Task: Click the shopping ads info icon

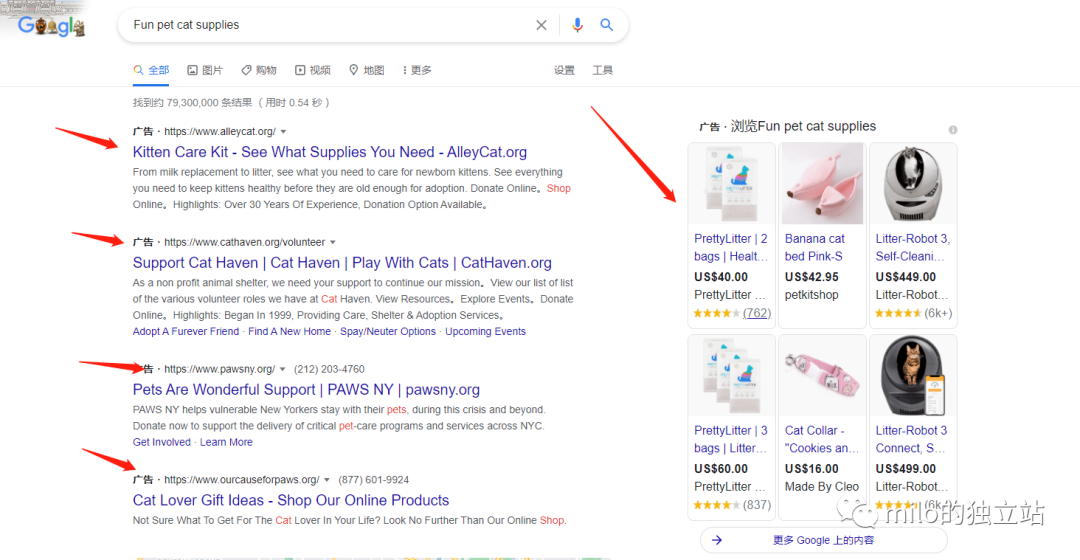Action: tap(953, 129)
